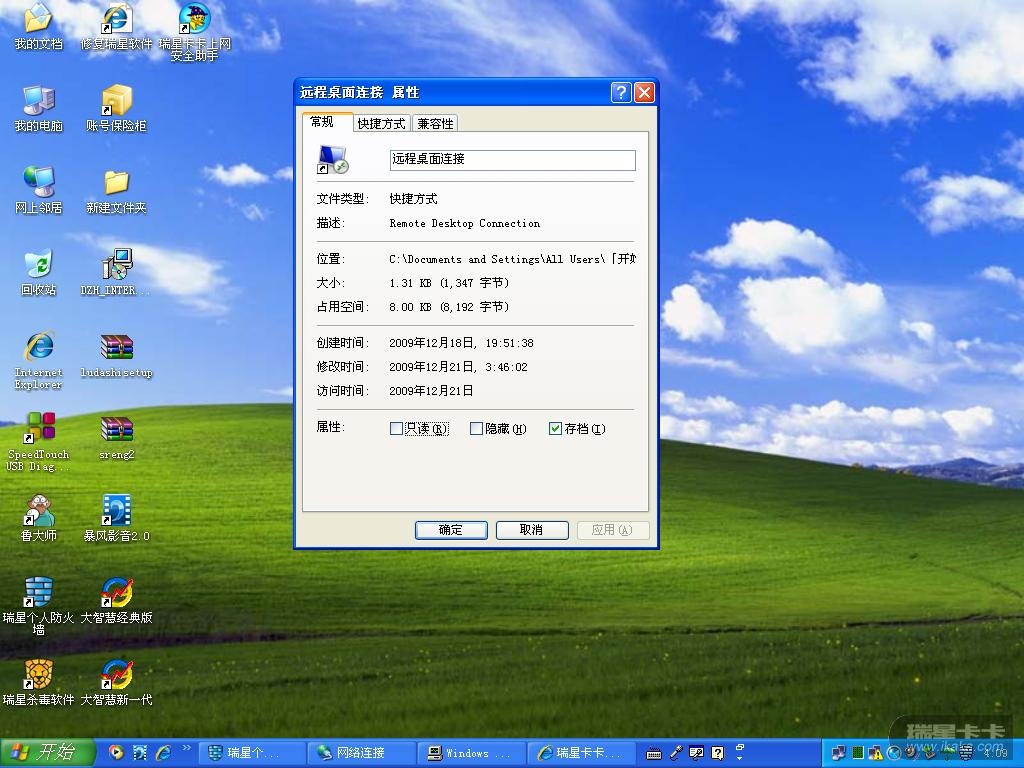Screen dimensions: 1024x768
Task: Select the 瑞星个人防火墙 desktop icon
Action: coord(38,593)
